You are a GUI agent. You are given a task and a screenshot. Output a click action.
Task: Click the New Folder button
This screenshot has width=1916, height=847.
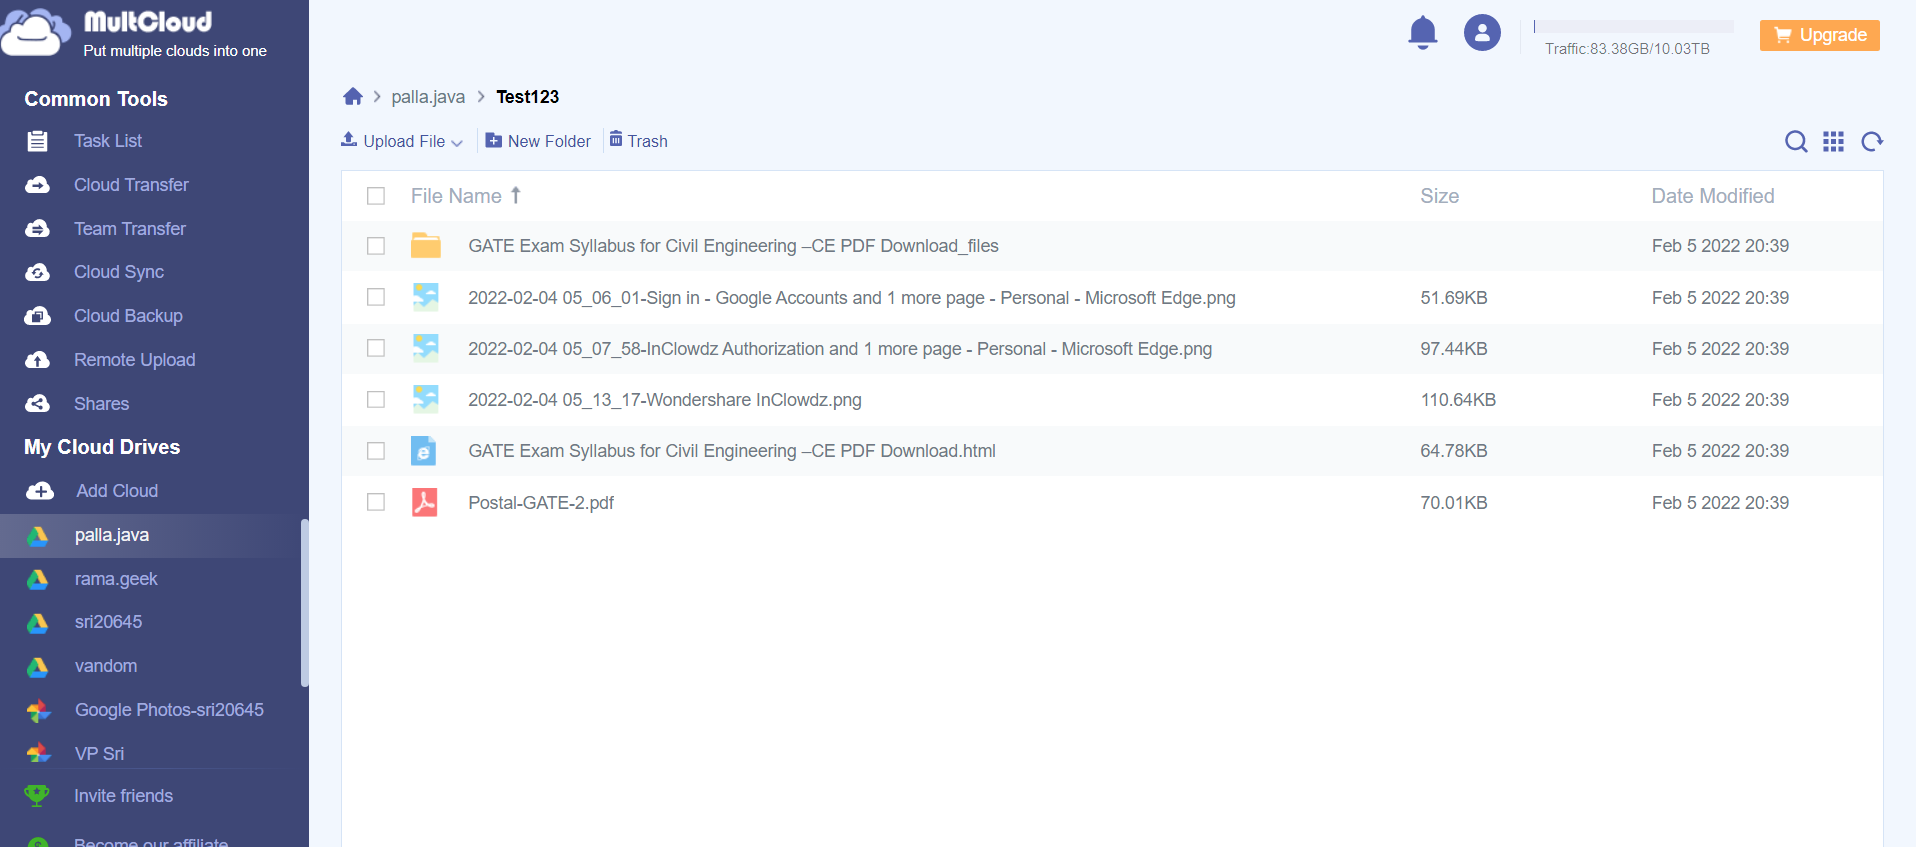(x=538, y=141)
